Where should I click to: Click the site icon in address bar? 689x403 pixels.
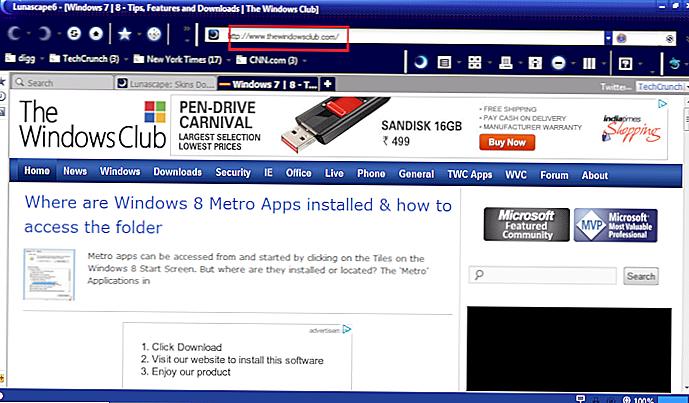pos(214,34)
